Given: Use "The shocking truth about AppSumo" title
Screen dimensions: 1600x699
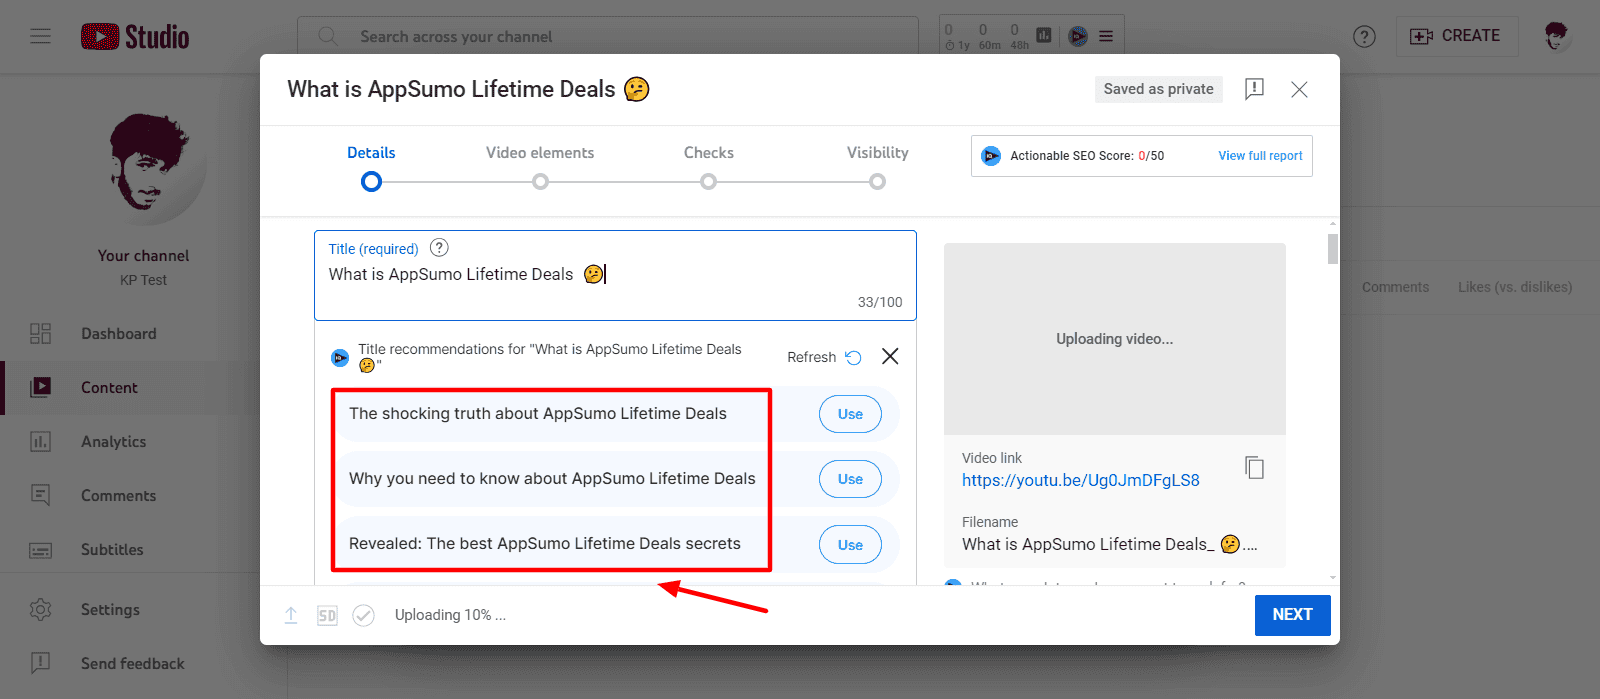Looking at the screenshot, I should point(850,414).
